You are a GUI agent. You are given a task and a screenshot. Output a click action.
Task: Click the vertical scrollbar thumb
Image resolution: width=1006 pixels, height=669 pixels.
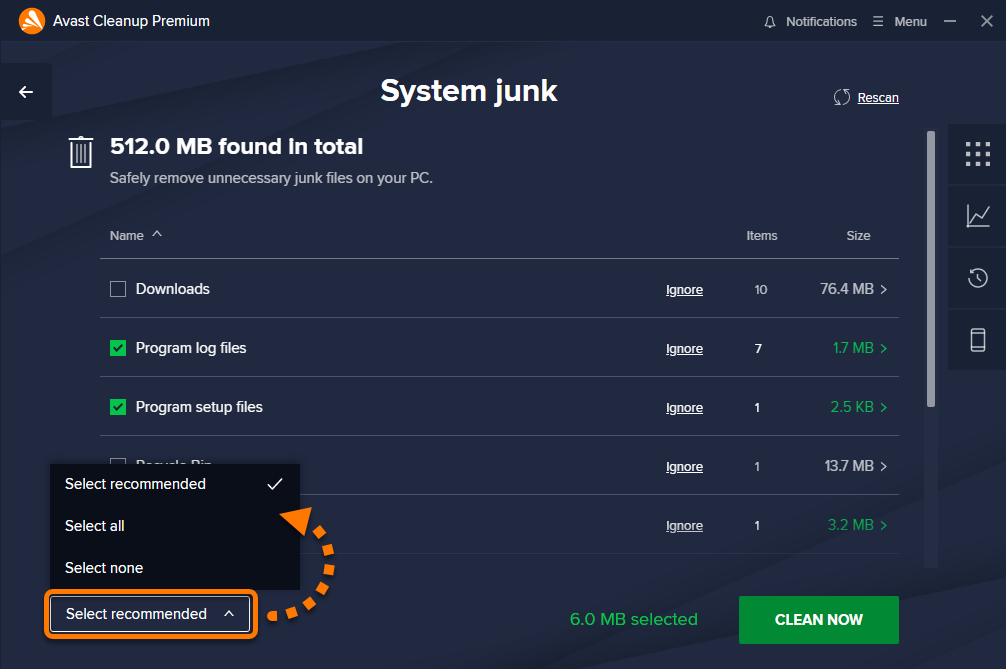click(931, 269)
